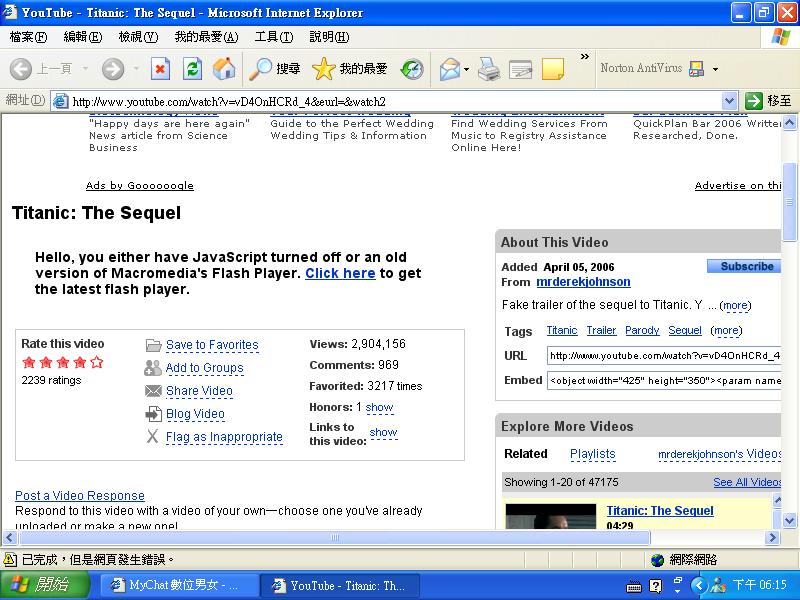Go to Home page icon
Viewport: 800px width, 600px height.
point(224,69)
